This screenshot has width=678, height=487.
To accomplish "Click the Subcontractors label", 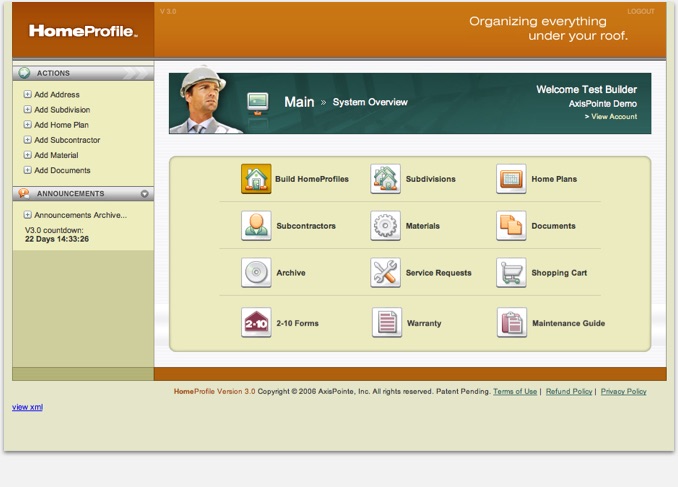I will tap(306, 226).
